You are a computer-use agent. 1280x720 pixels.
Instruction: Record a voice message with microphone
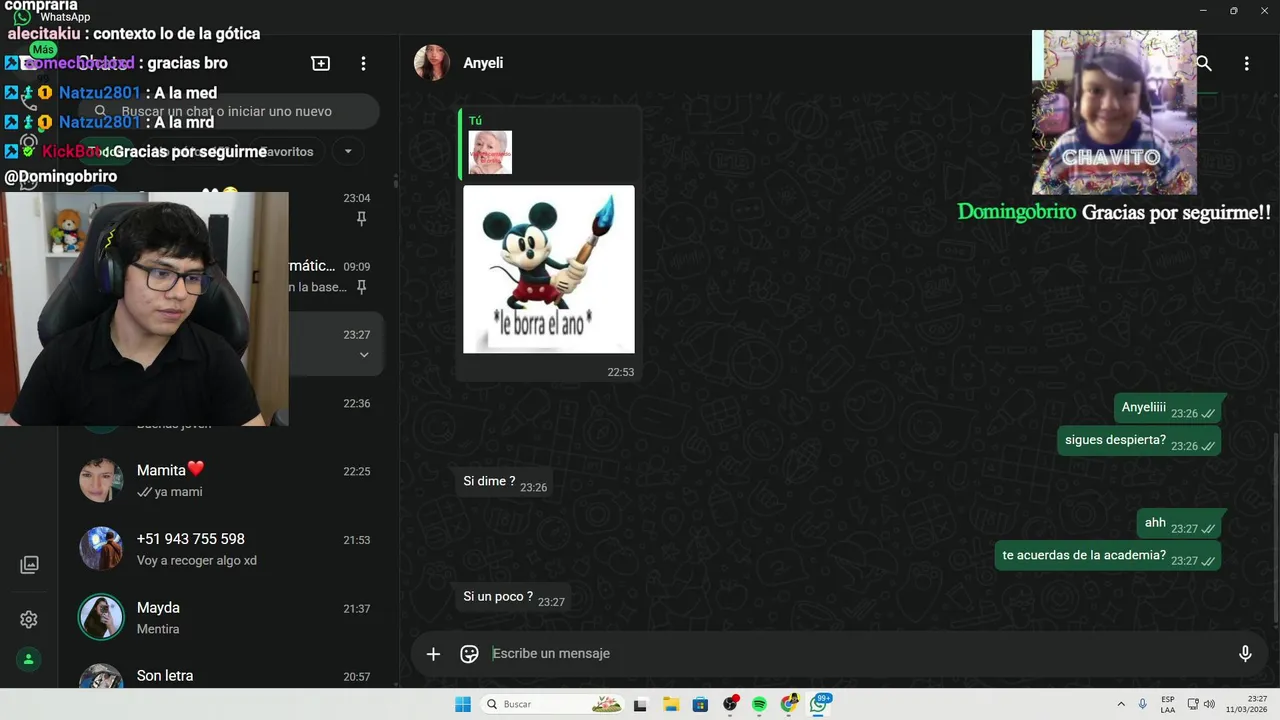(x=1245, y=654)
